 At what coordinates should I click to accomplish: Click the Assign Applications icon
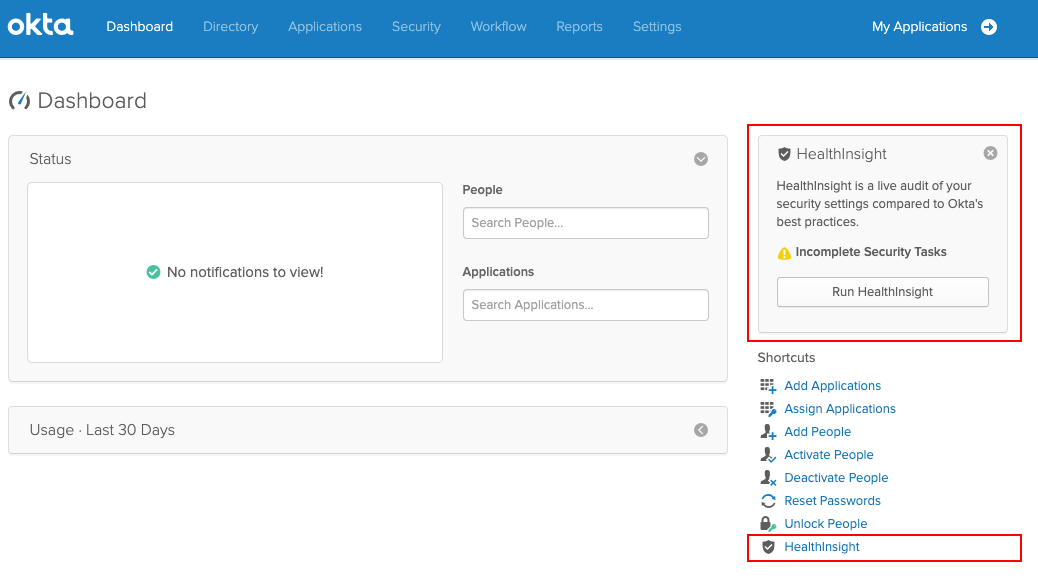(x=768, y=409)
